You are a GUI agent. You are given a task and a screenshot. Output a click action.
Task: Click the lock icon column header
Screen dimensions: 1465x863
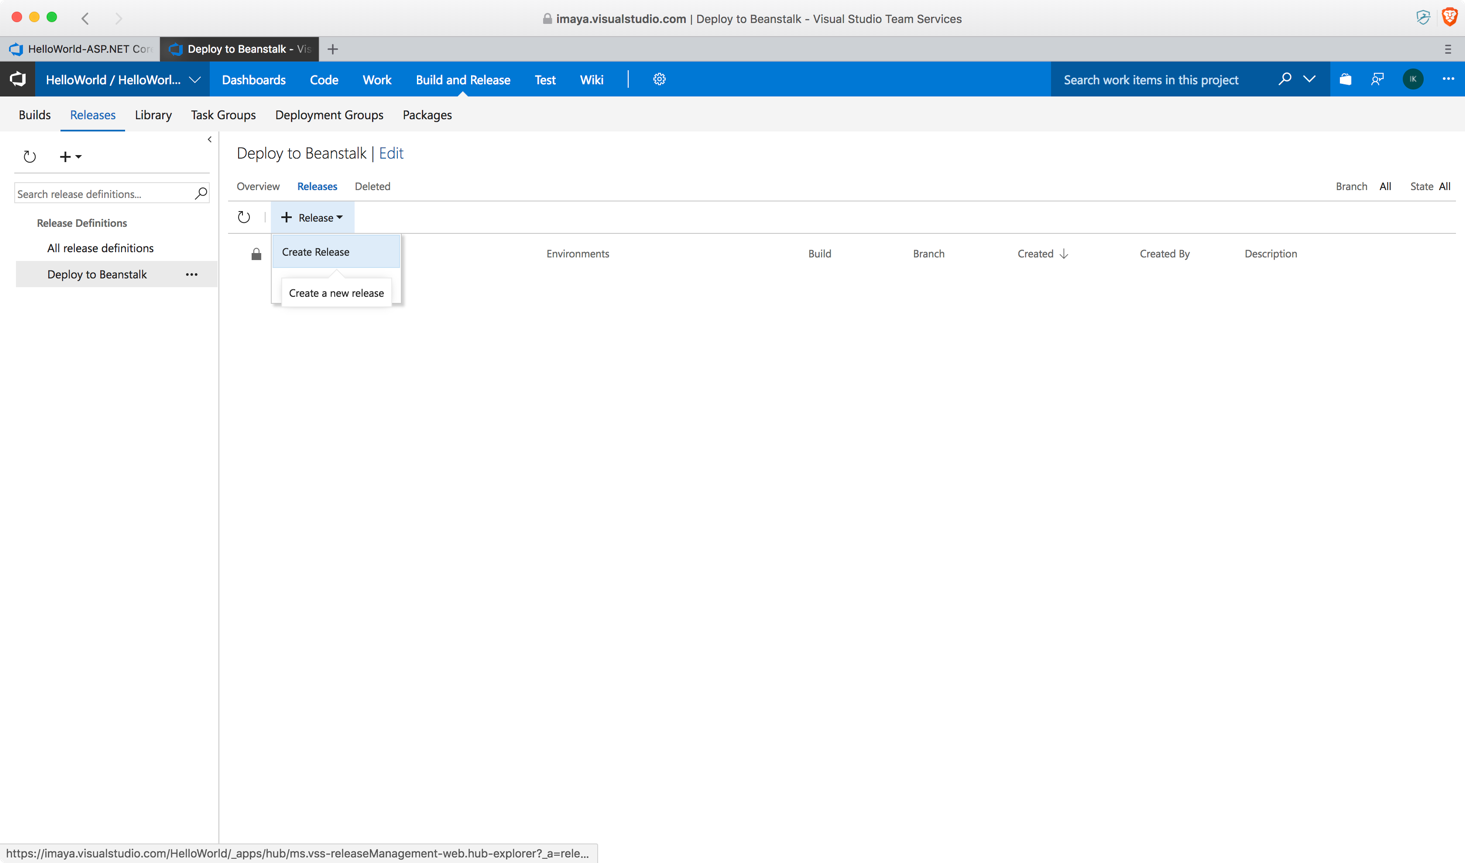256,254
